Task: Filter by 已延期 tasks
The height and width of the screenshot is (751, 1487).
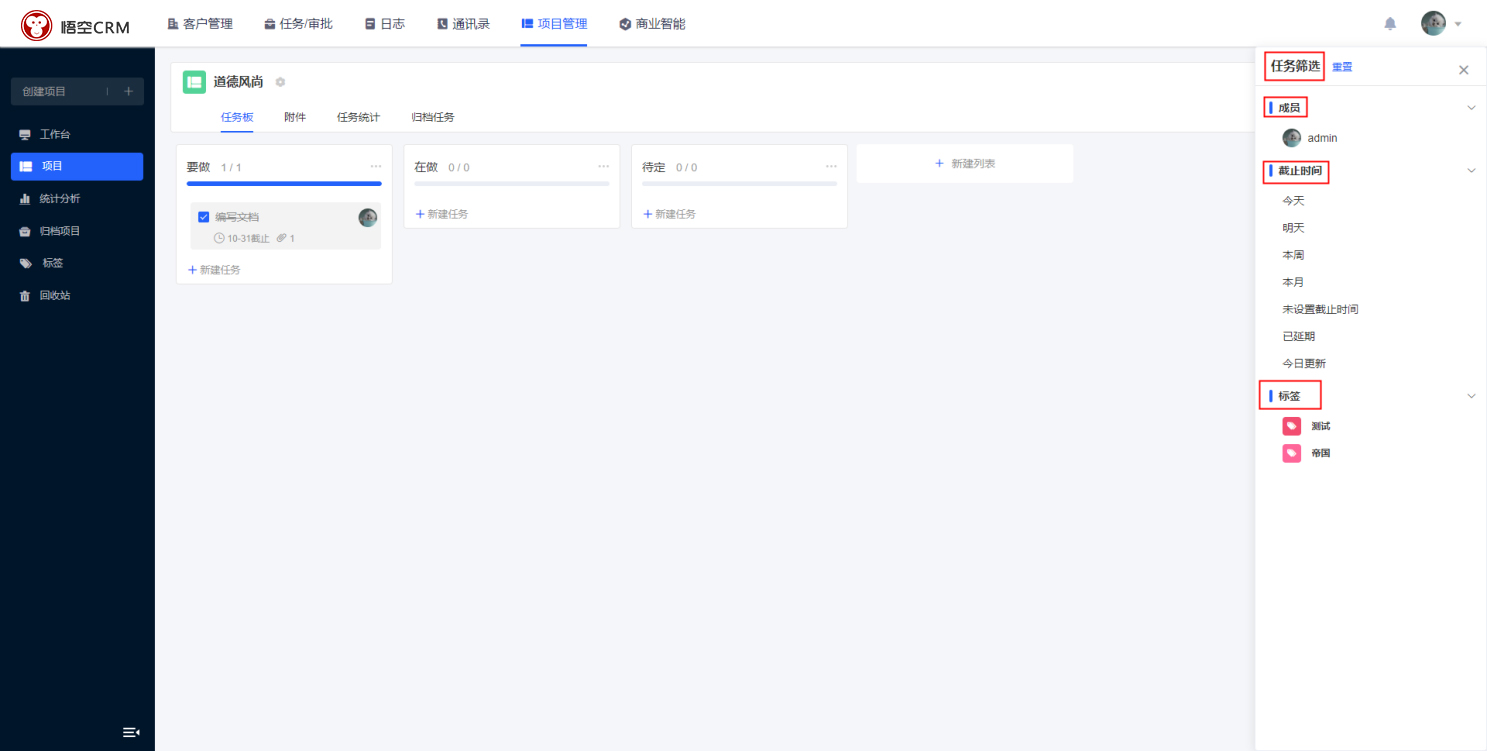Action: click(1298, 337)
